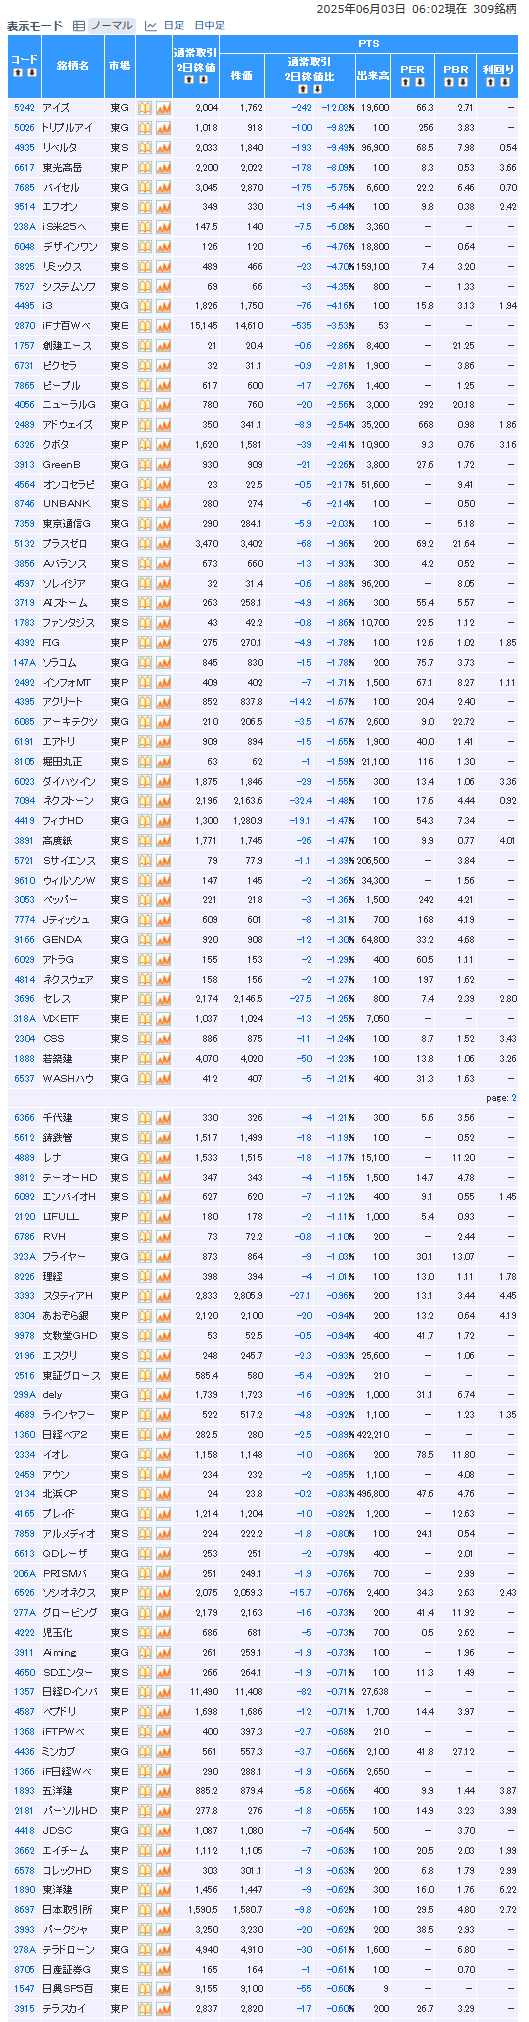Open the book info icon for パークシャ

[144, 1929]
